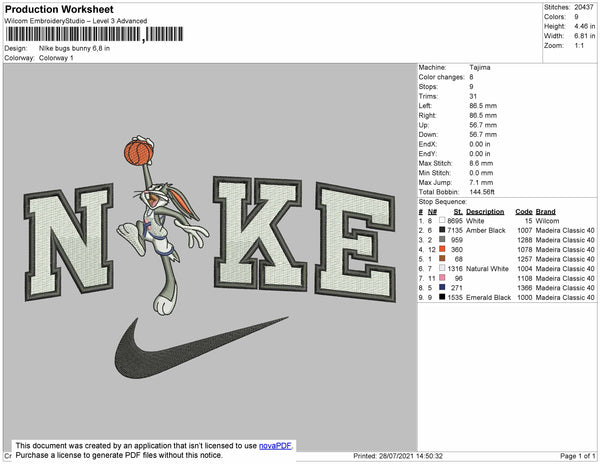The image size is (600, 464).
Task: Click code 1366 in the stop sequence
Action: [525, 288]
